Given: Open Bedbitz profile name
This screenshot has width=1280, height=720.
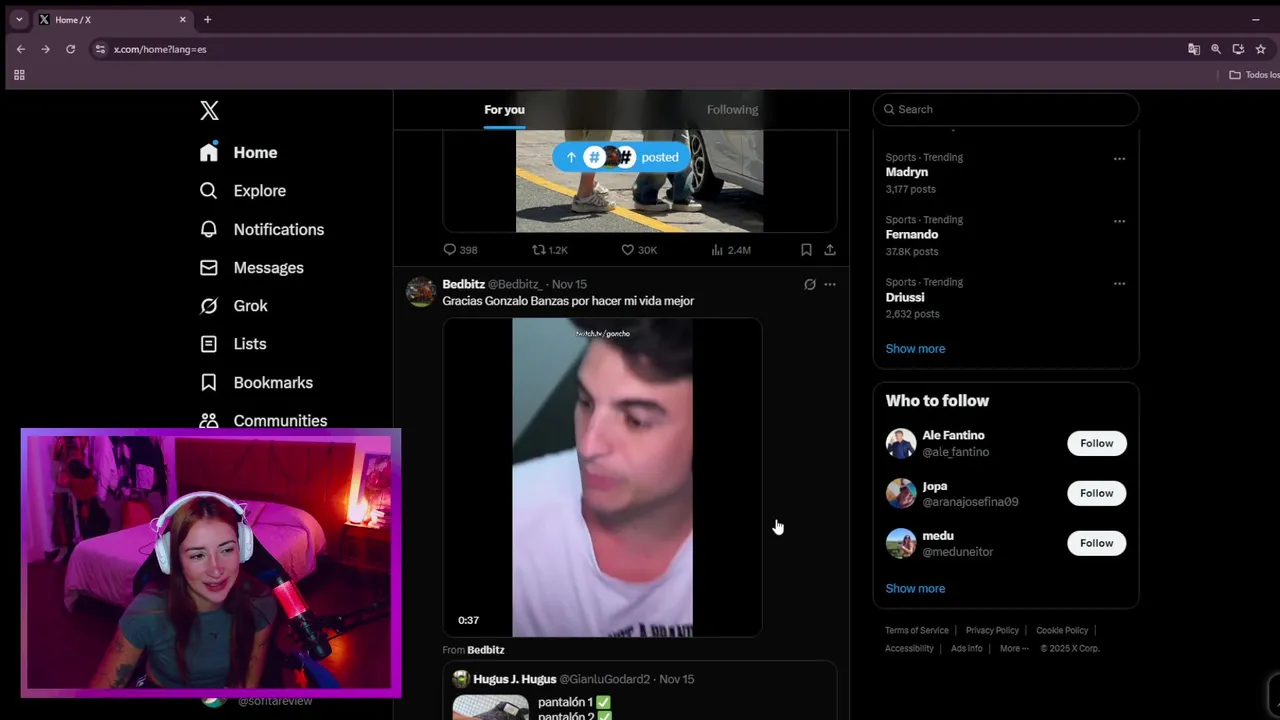Looking at the screenshot, I should [x=463, y=284].
